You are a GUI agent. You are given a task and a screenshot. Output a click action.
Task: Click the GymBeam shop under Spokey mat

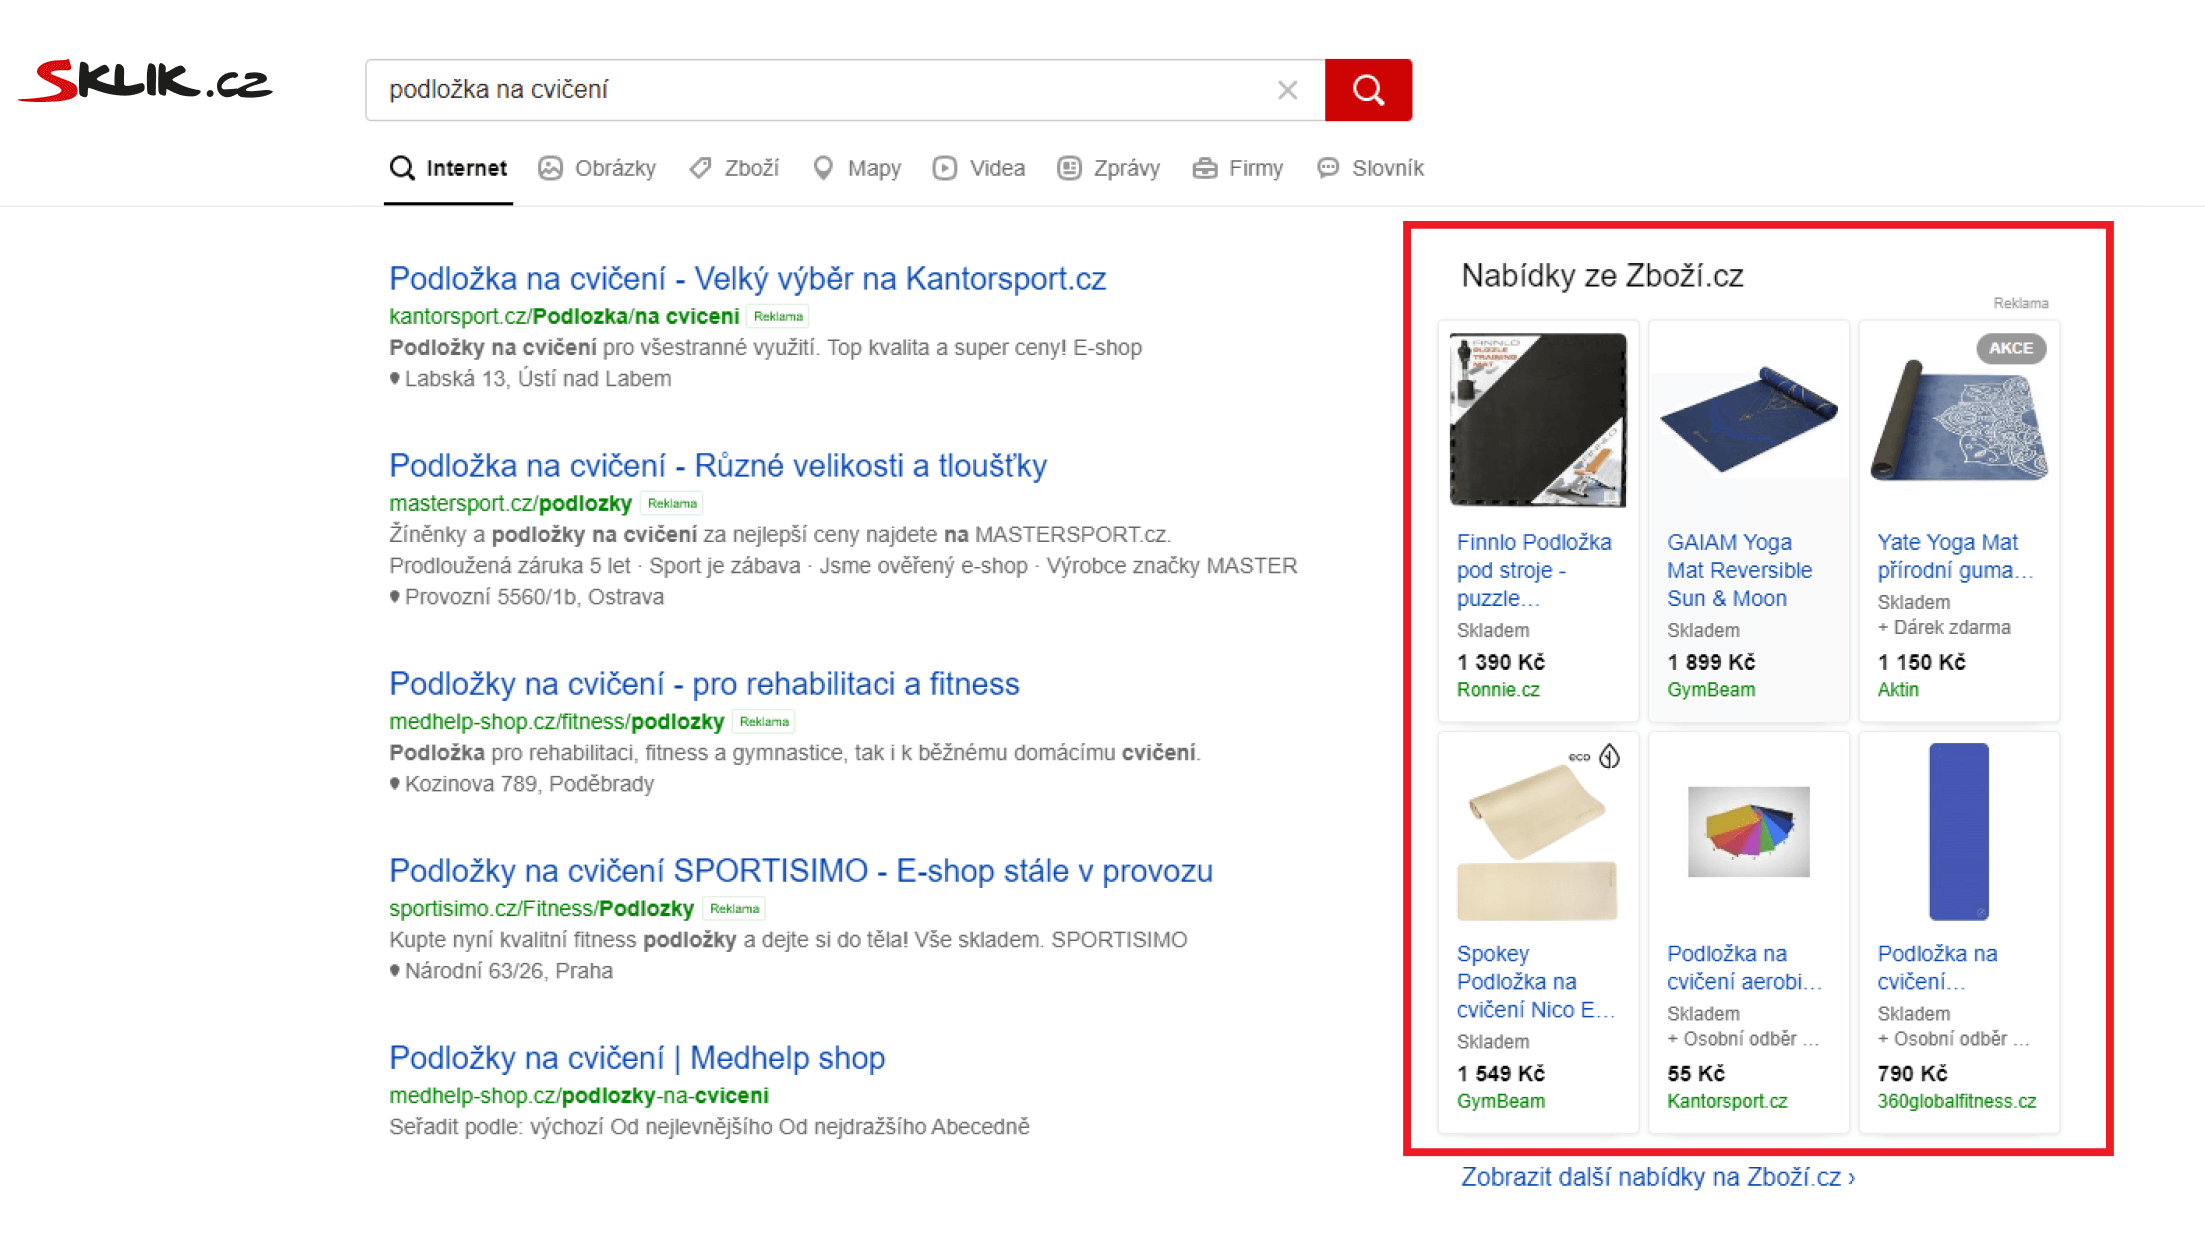tap(1500, 1101)
